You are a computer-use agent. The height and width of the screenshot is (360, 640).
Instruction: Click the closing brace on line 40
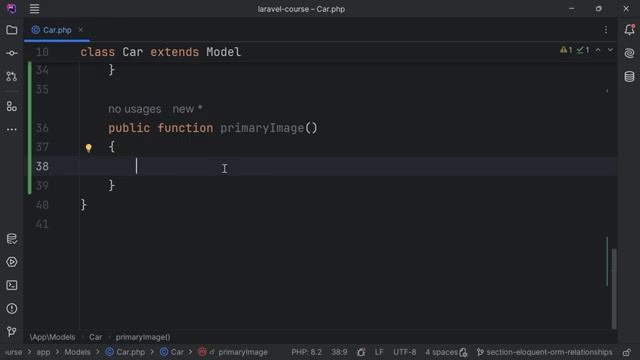pos(83,204)
